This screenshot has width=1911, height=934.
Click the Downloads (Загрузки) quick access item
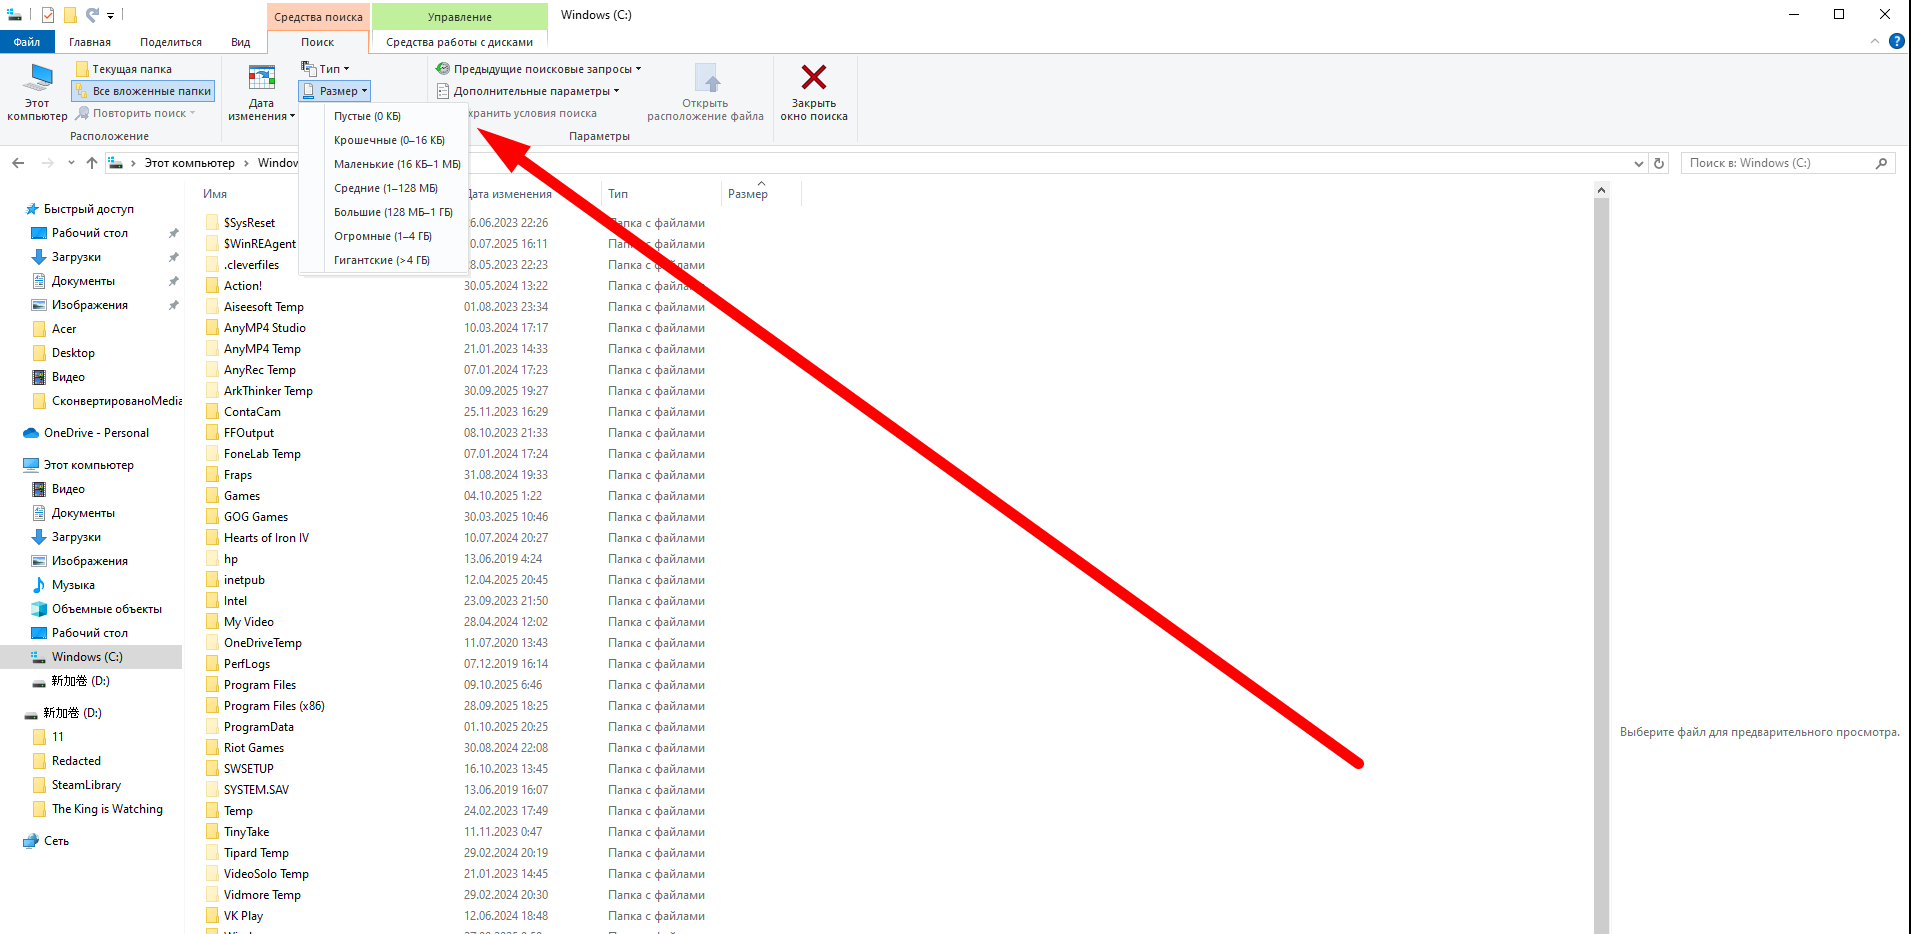pyautogui.click(x=76, y=257)
